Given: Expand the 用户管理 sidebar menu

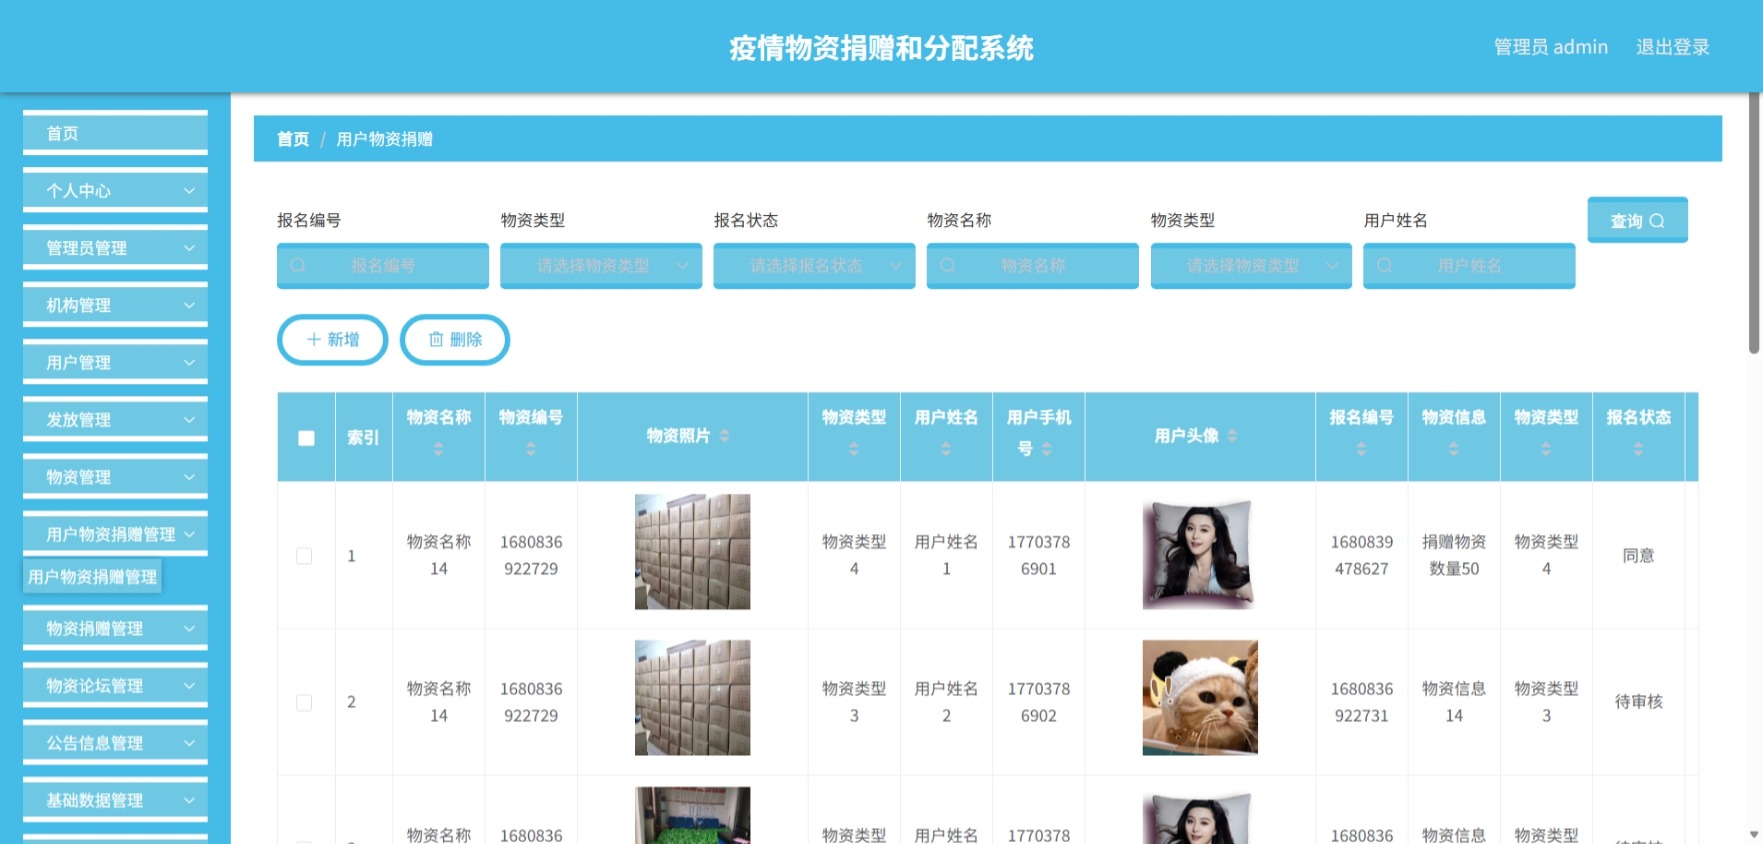Looking at the screenshot, I should click(x=115, y=362).
